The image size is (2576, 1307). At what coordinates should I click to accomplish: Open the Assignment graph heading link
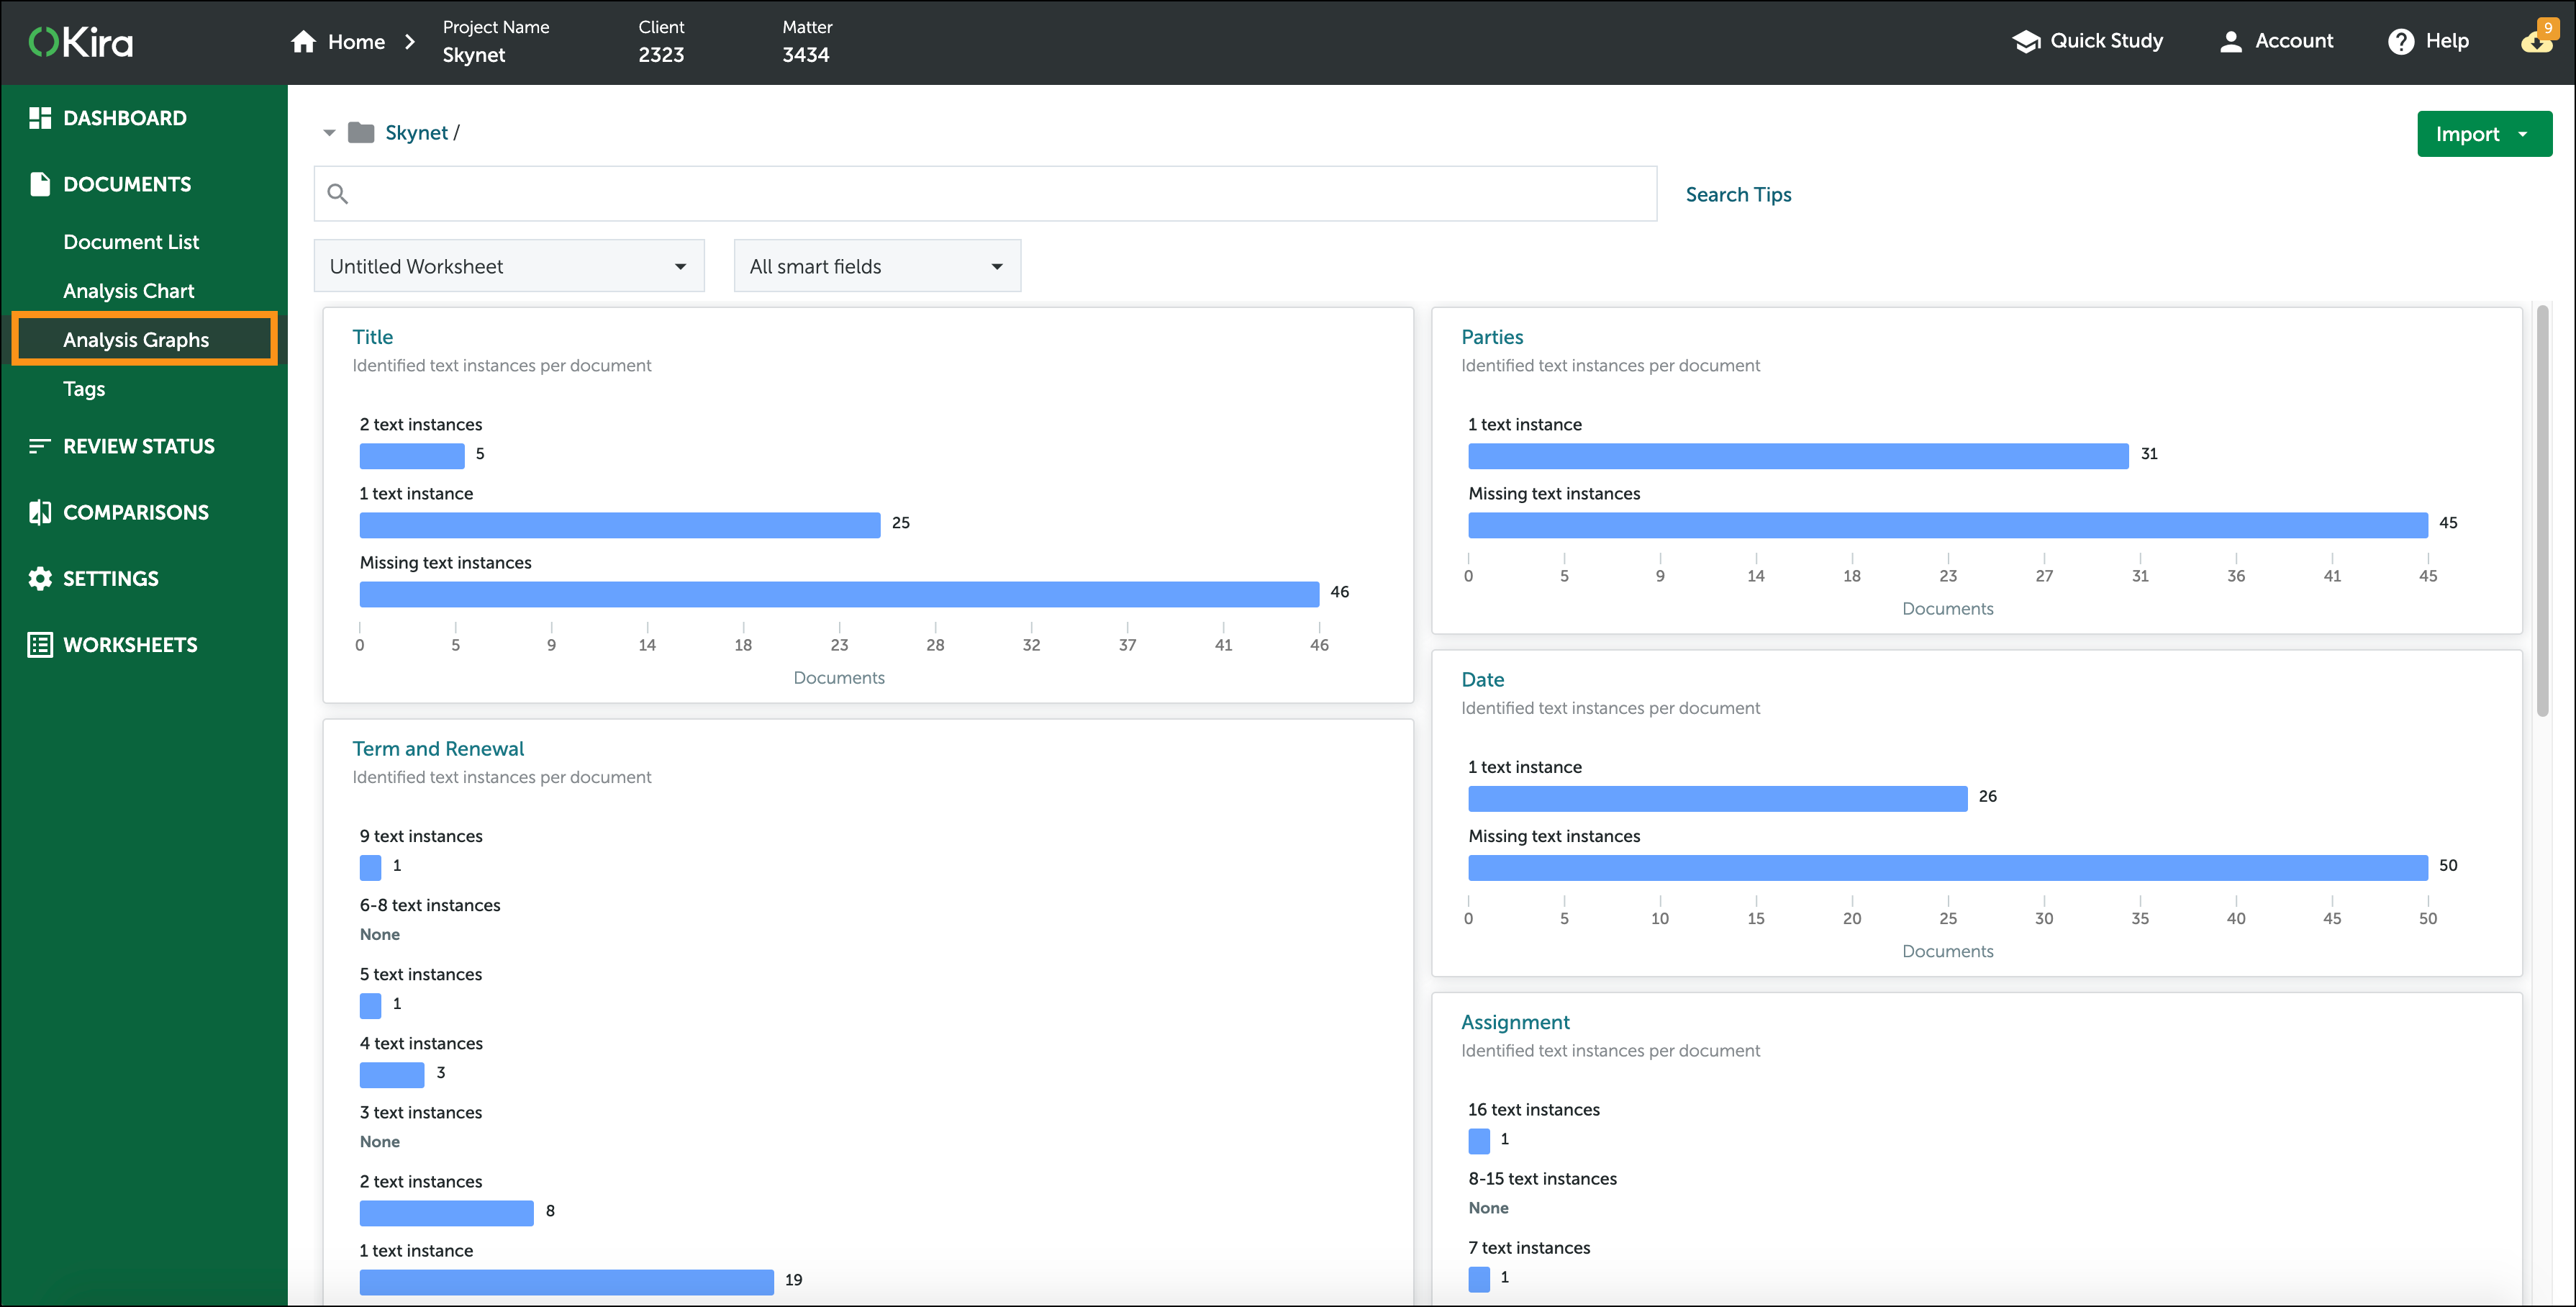tap(1515, 1022)
